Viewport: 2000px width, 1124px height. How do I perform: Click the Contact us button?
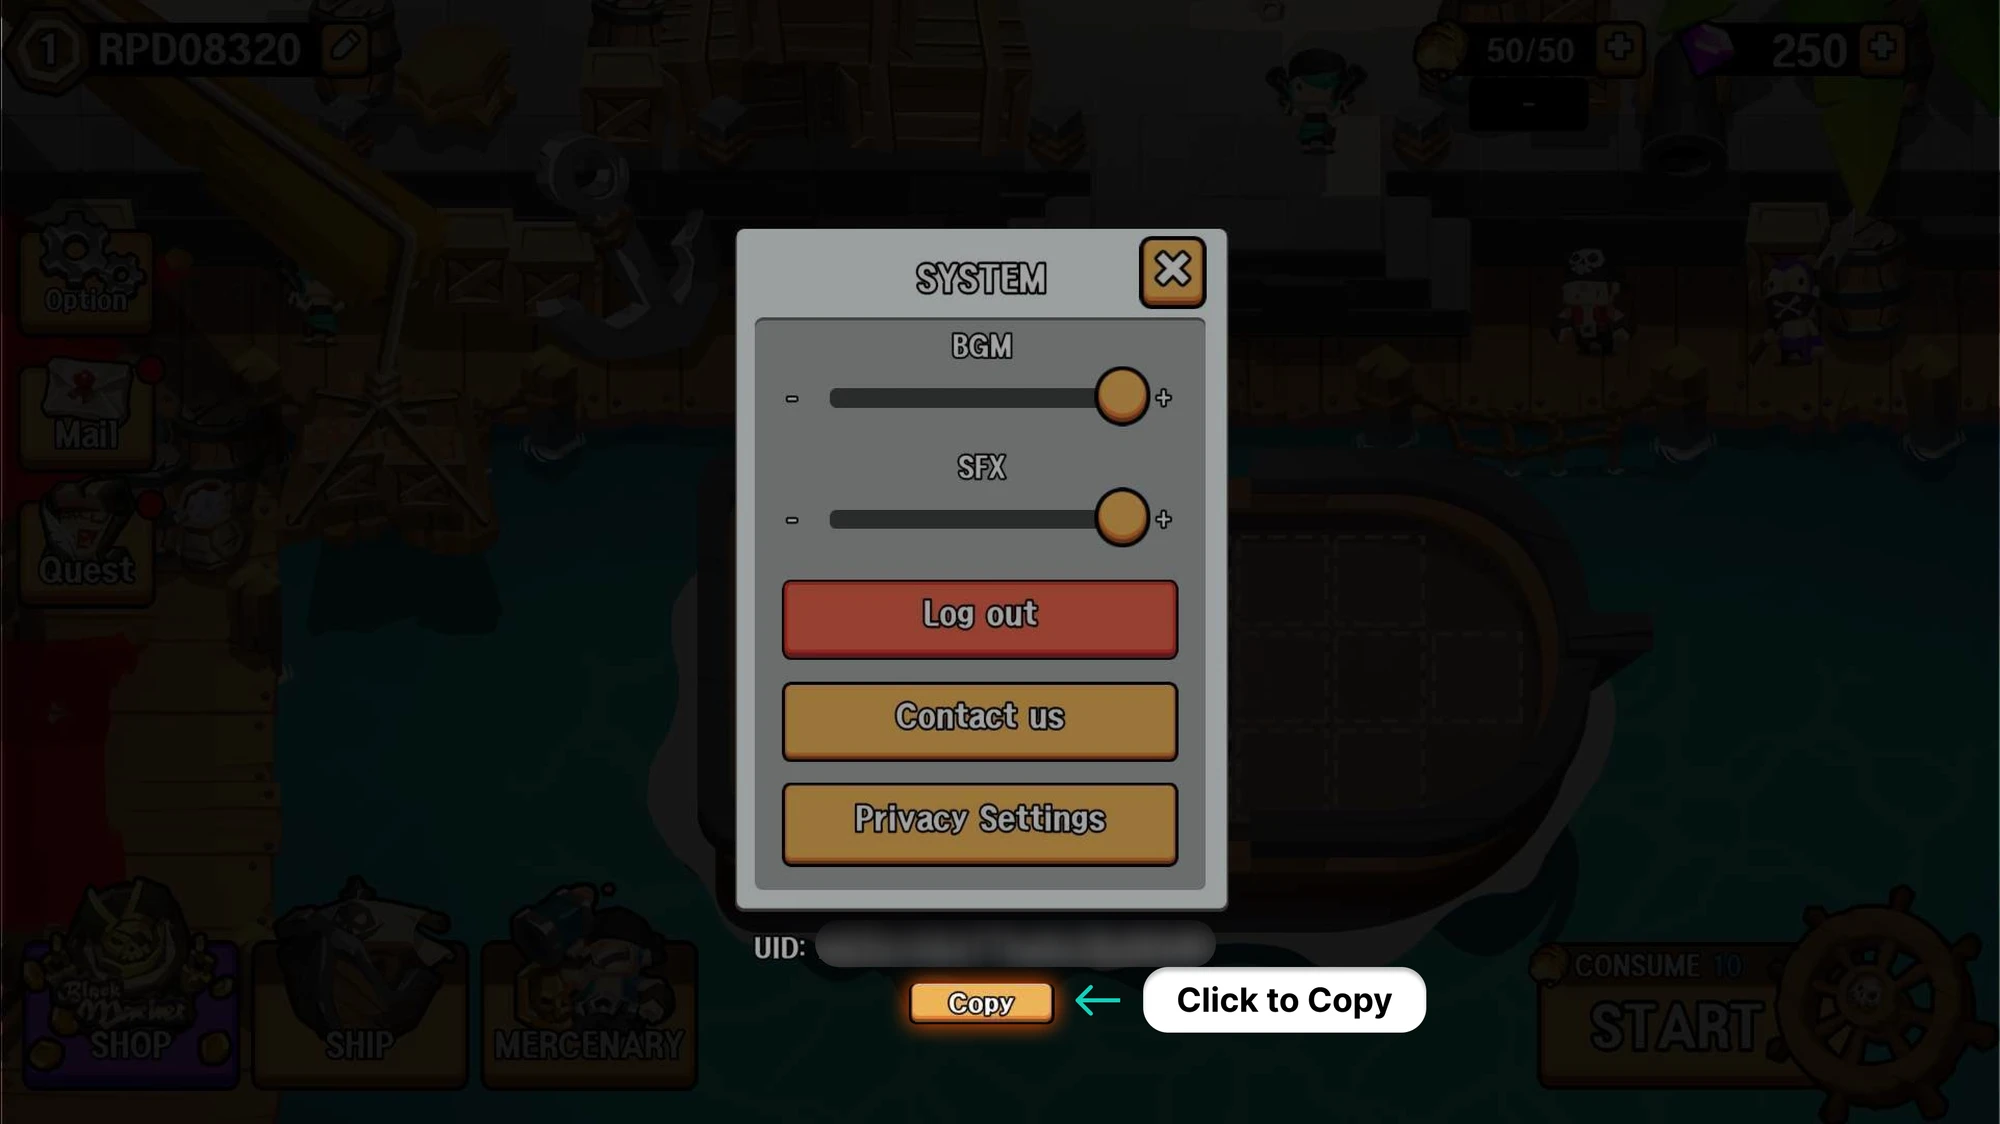point(979,716)
